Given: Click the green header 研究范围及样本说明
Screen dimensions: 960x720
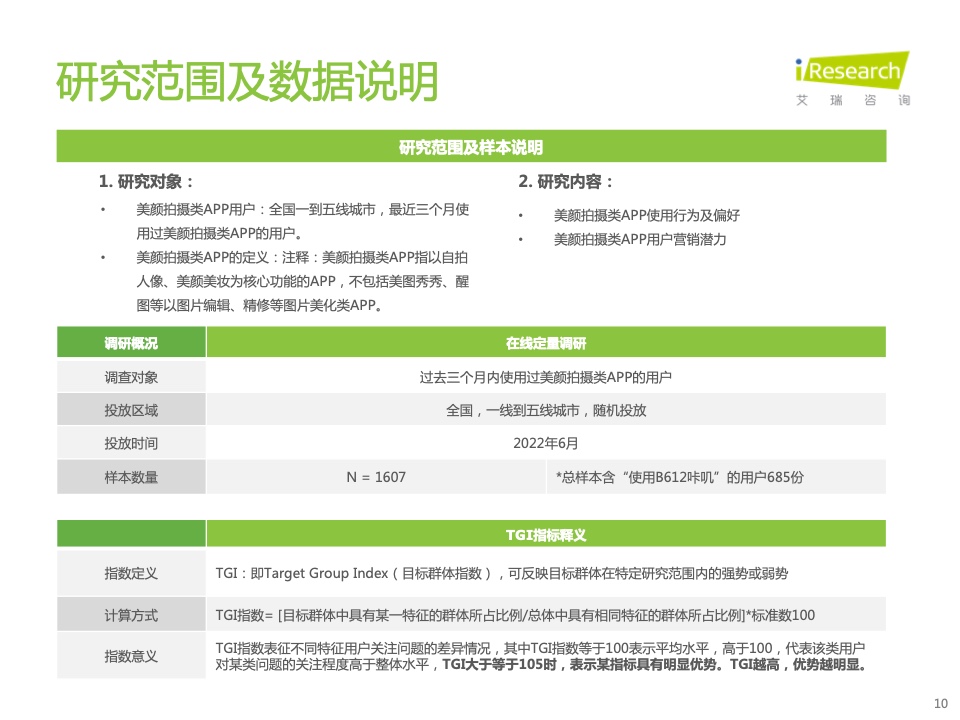Looking at the screenshot, I should 471,146.
